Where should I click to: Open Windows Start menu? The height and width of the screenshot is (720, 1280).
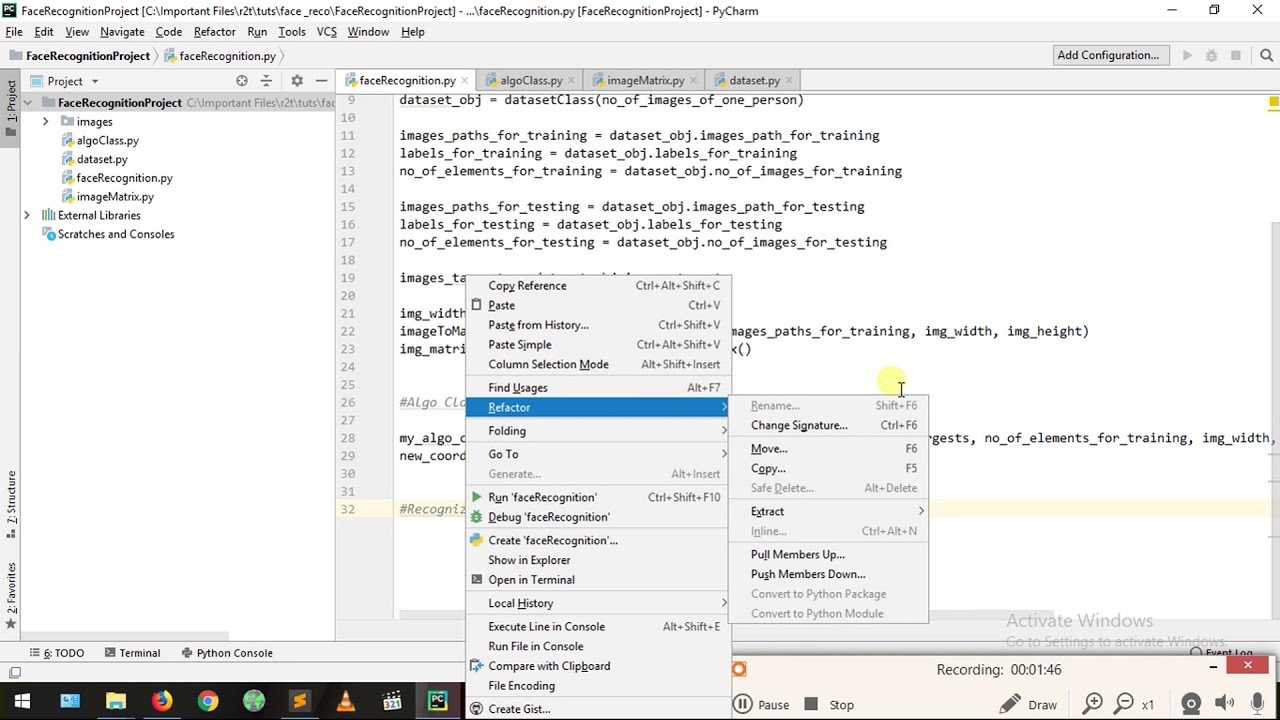pos(22,702)
